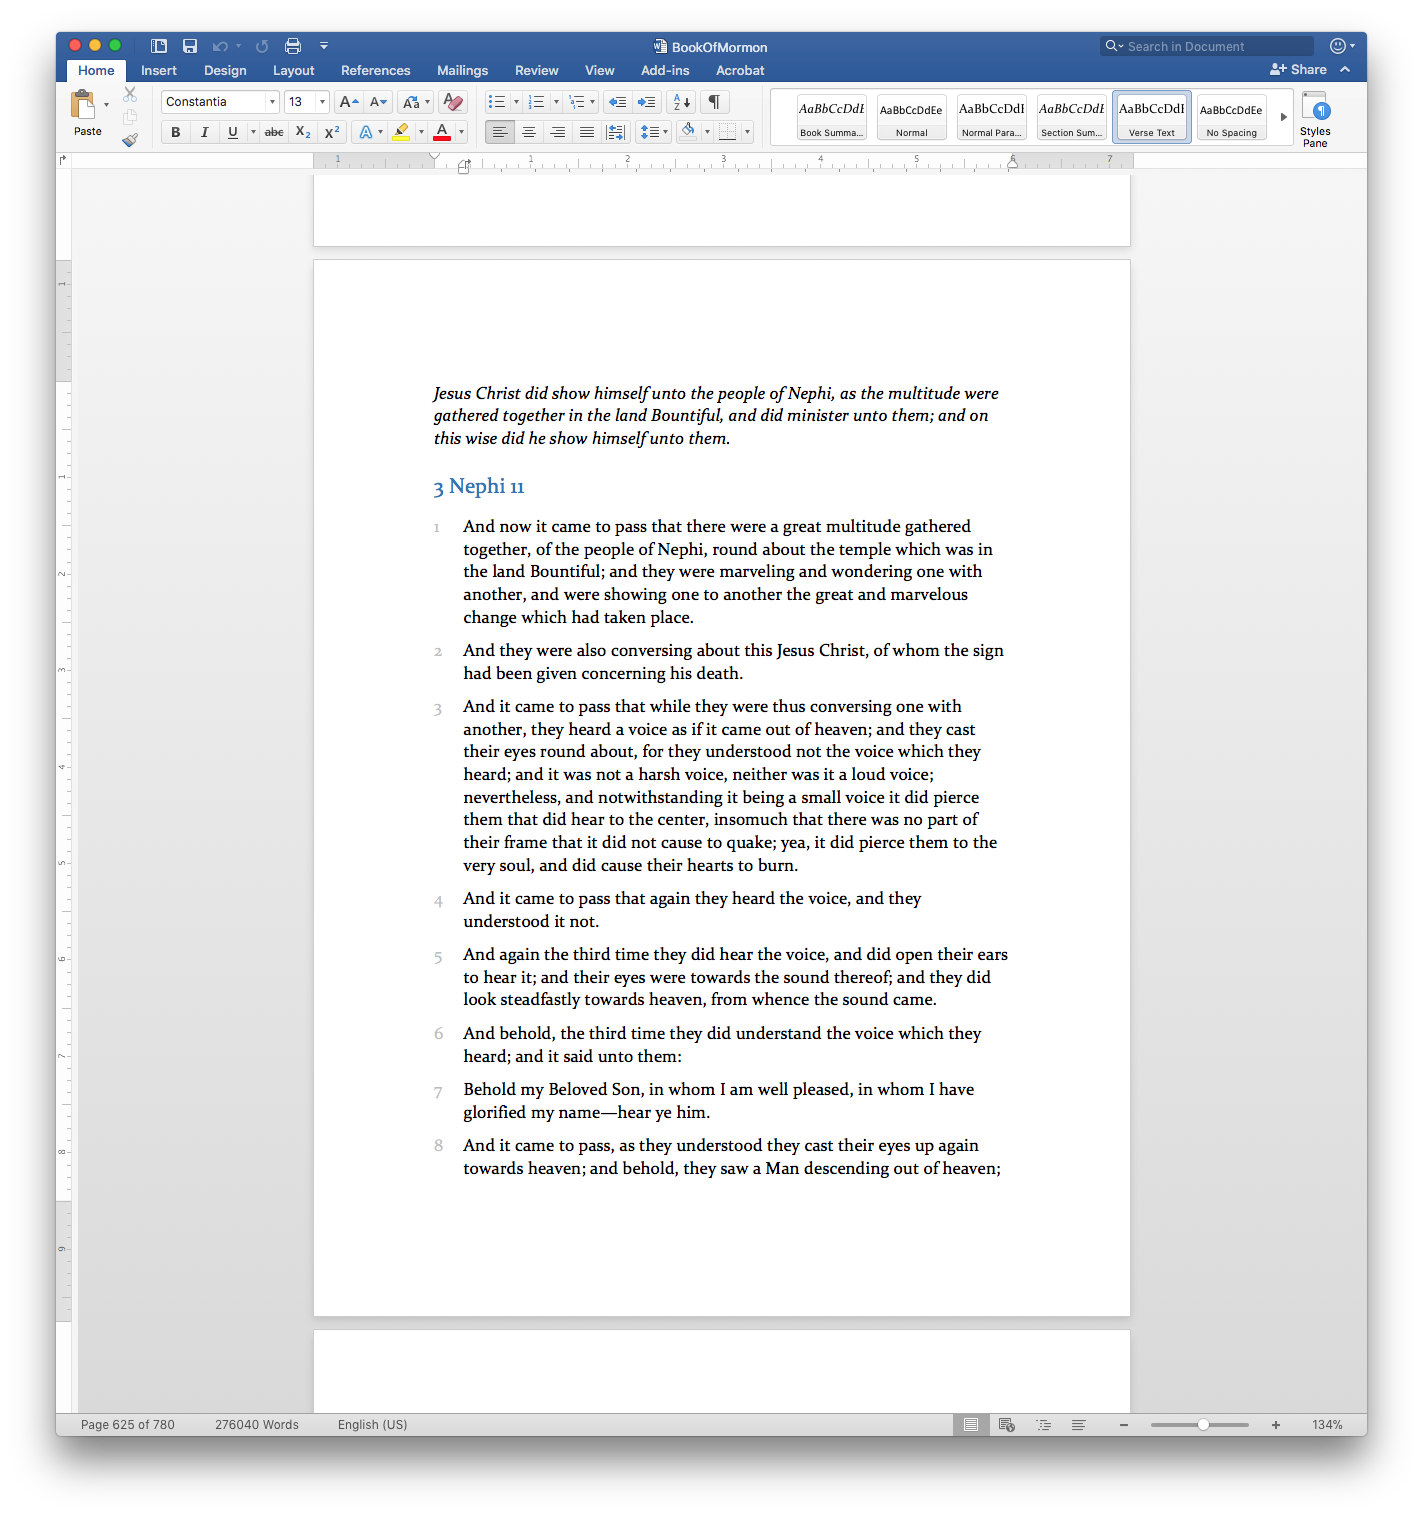Open the Insert tab
This screenshot has width=1423, height=1516.
[x=159, y=71]
